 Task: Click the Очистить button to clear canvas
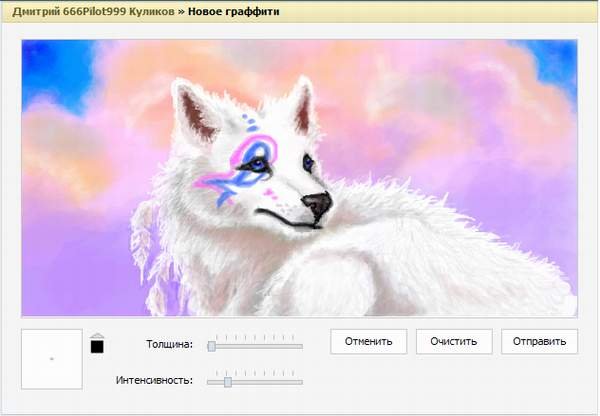(x=454, y=341)
